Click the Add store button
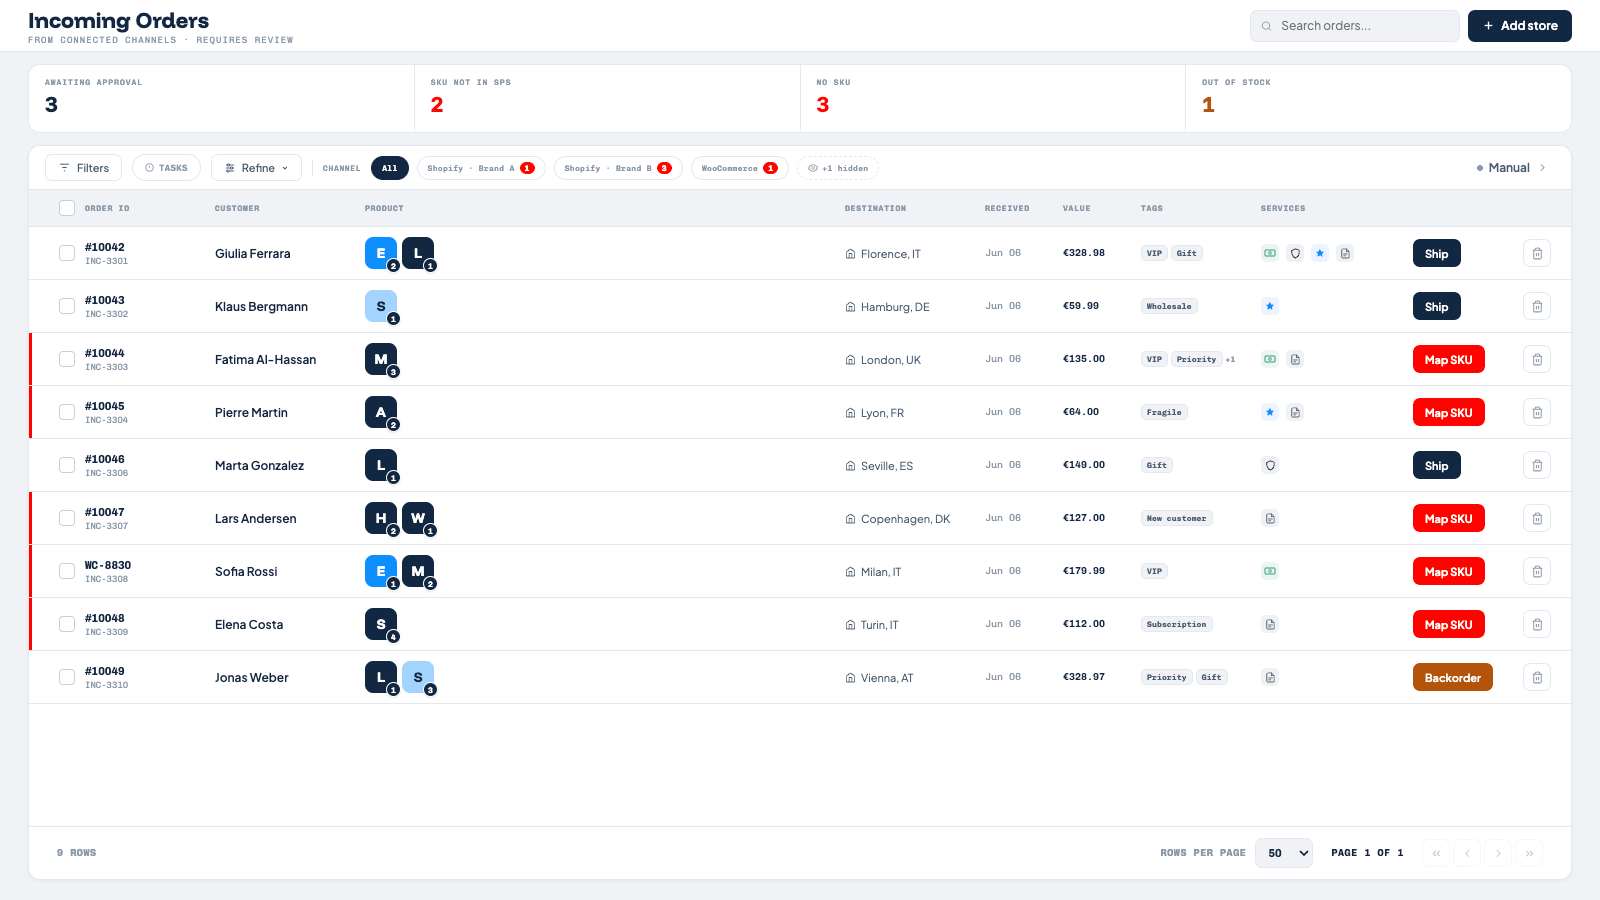Image resolution: width=1600 pixels, height=900 pixels. coord(1519,26)
